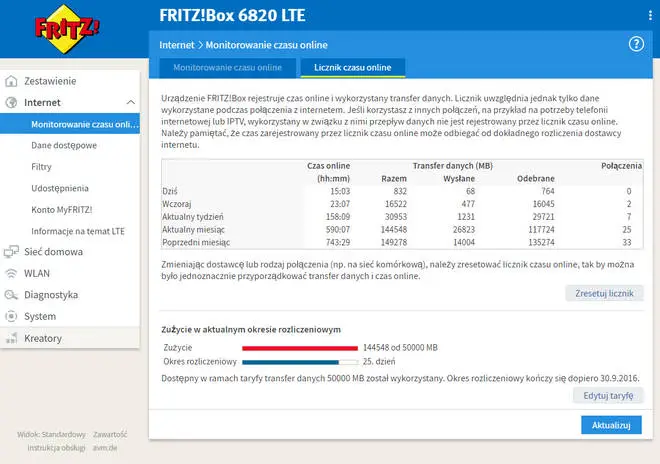Click the Połączenia column header
This screenshot has width=660, height=464.
pyautogui.click(x=621, y=165)
